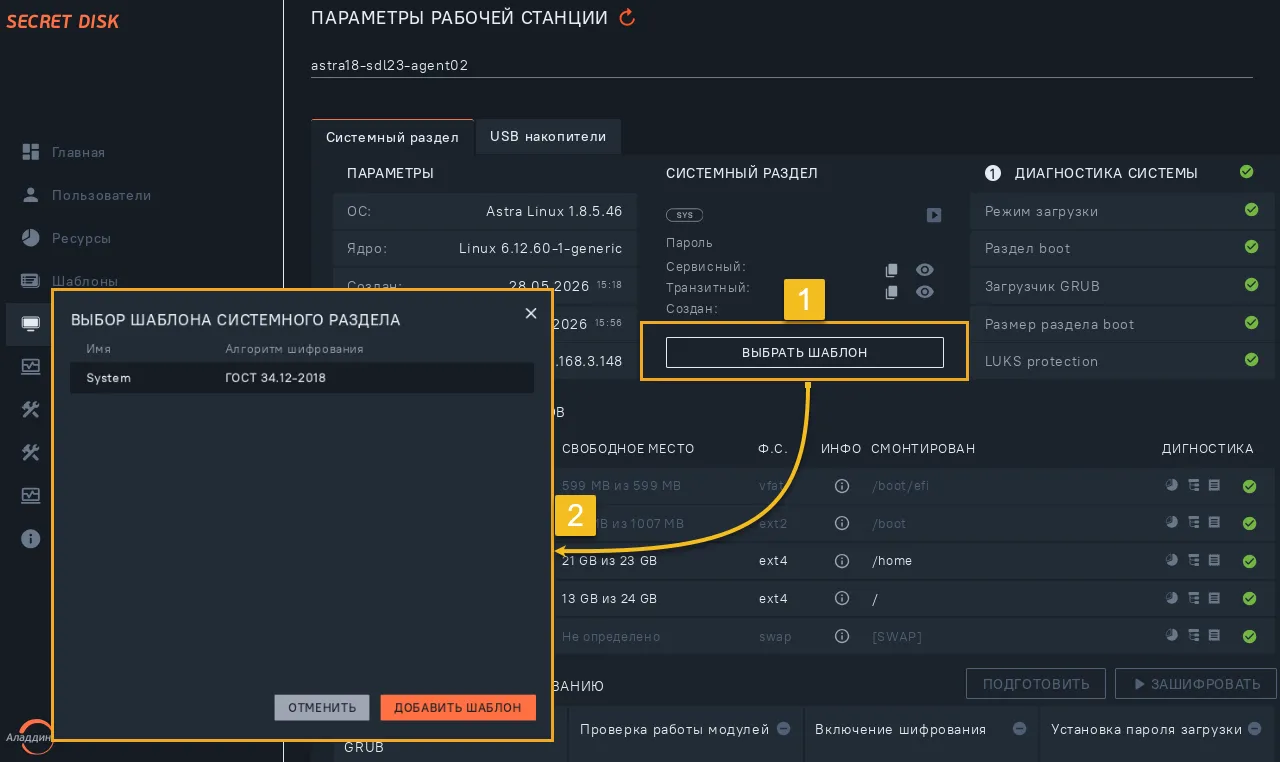Viewport: 1280px width, 762px height.
Task: Click the Режим загрузки diagnostic row
Action: (1122, 211)
